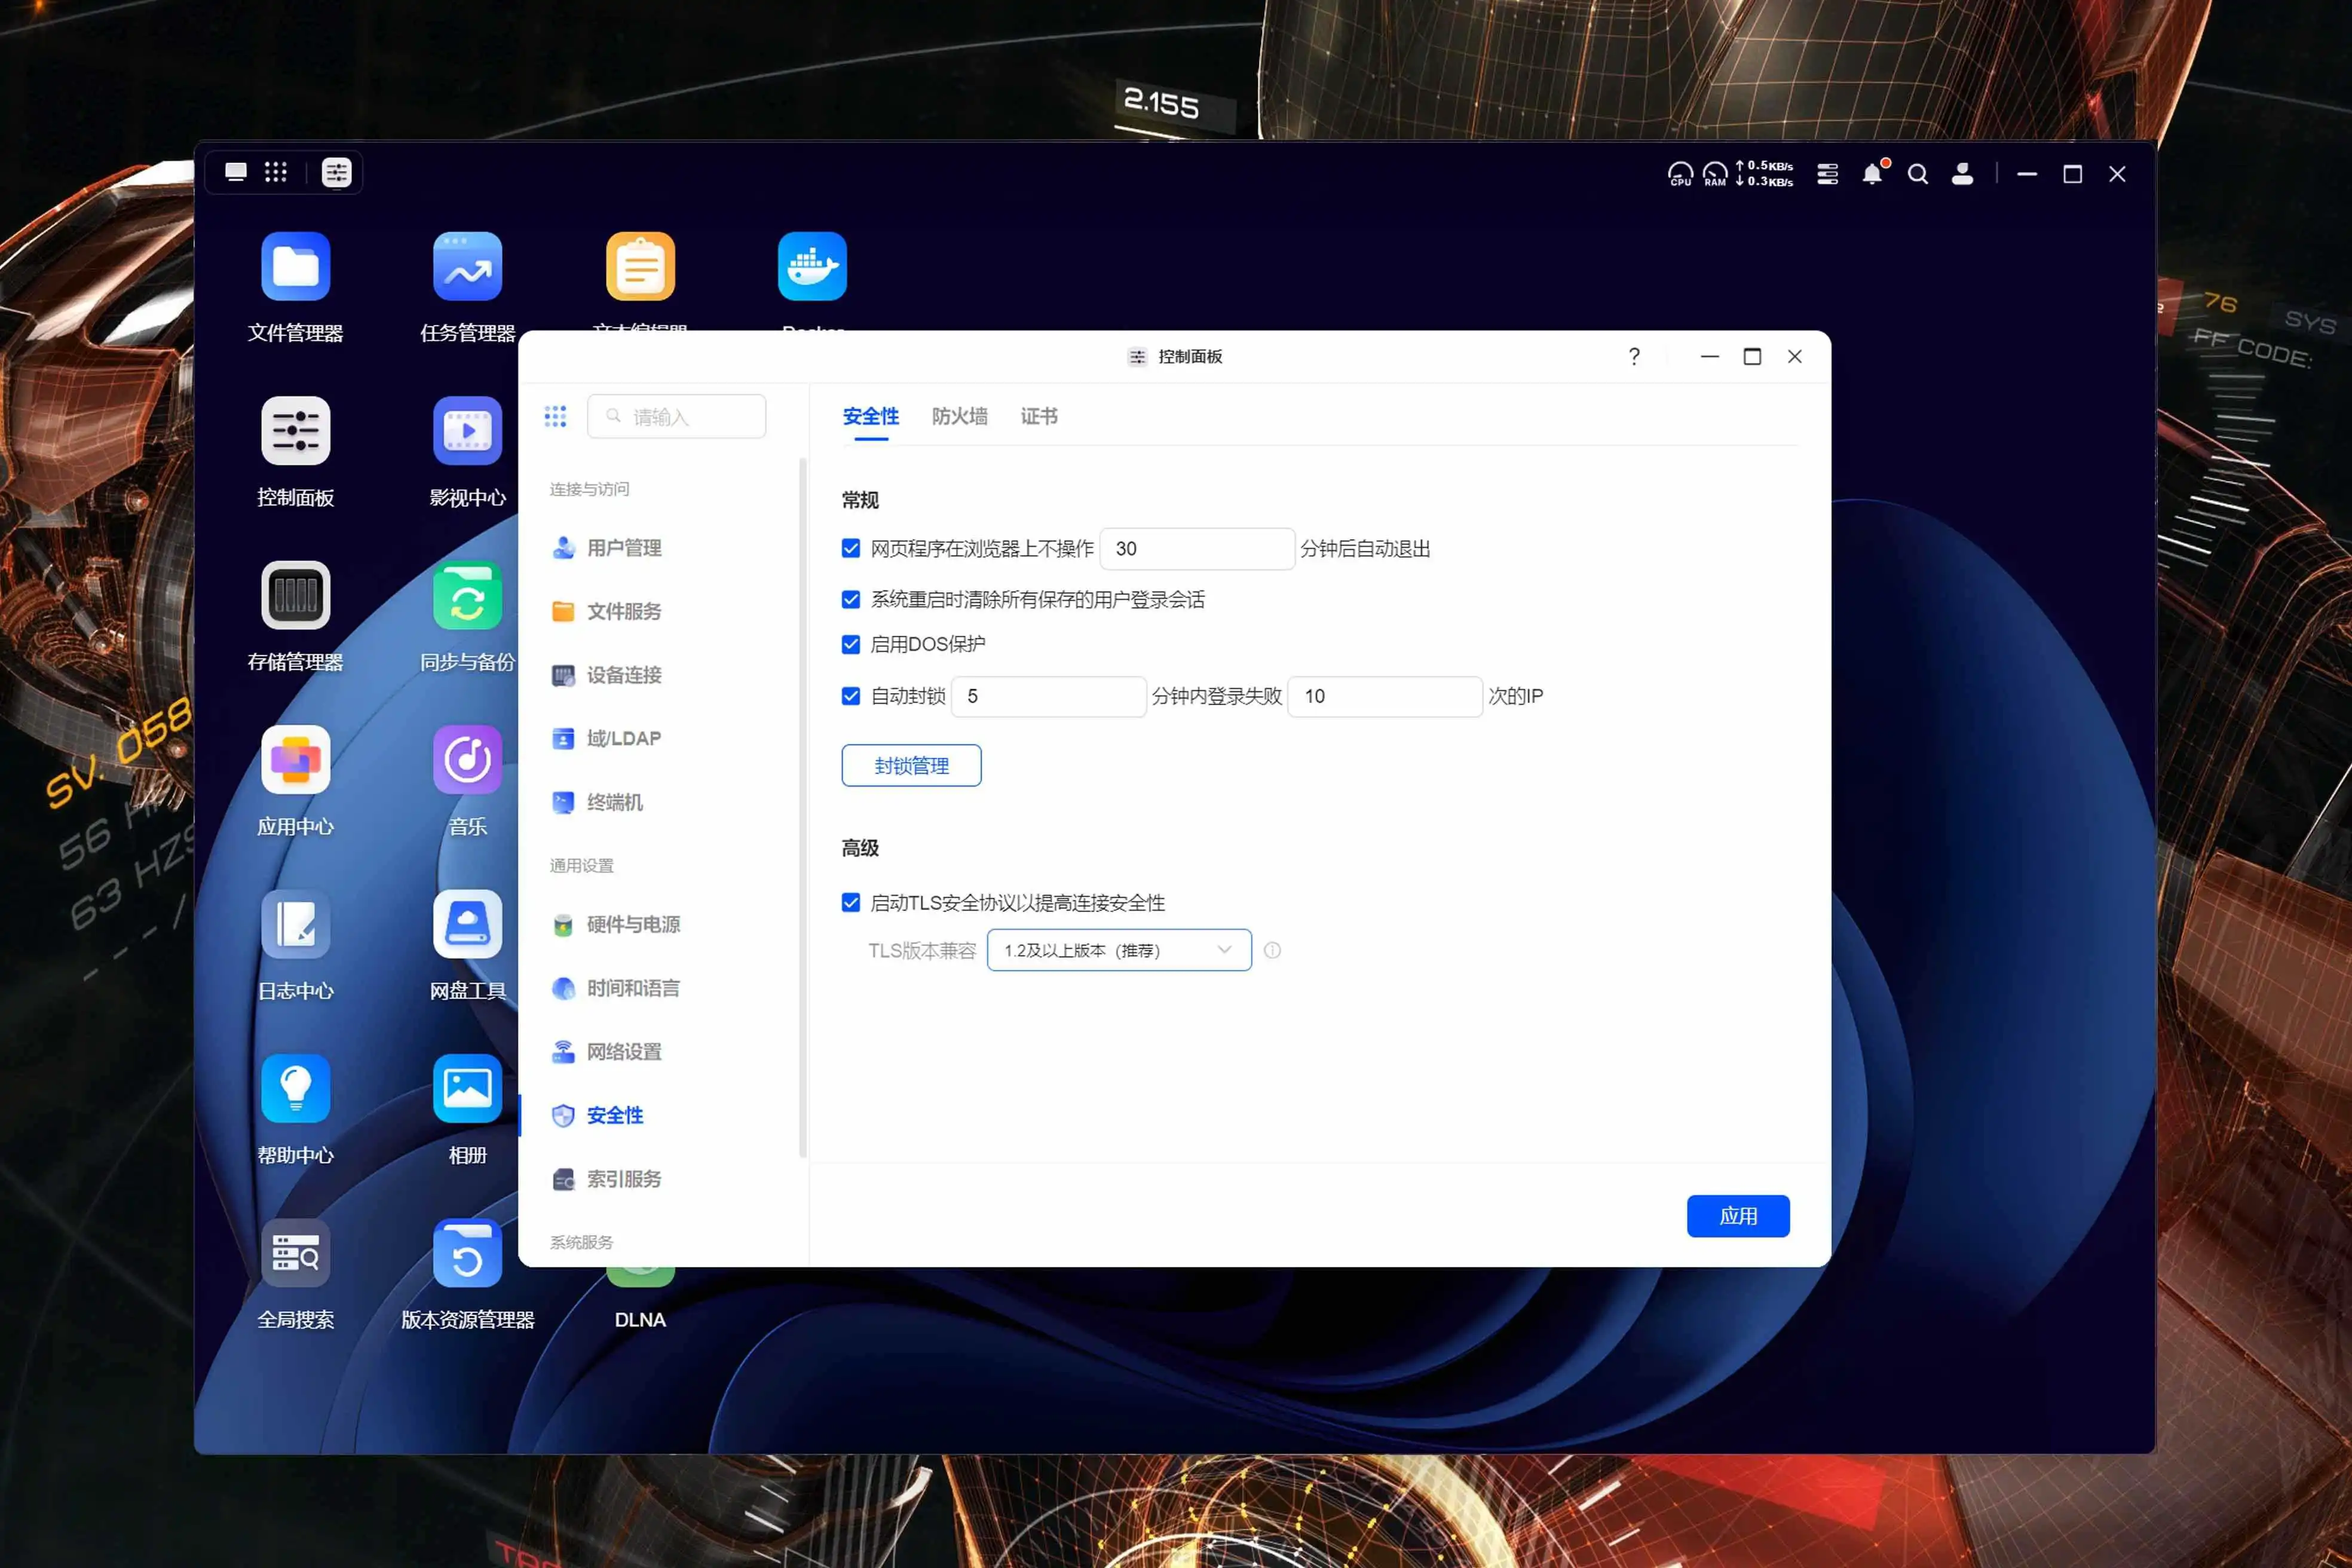The image size is (2352, 1568).
Task: Launch 应用中心 from desktop
Action: (295, 759)
